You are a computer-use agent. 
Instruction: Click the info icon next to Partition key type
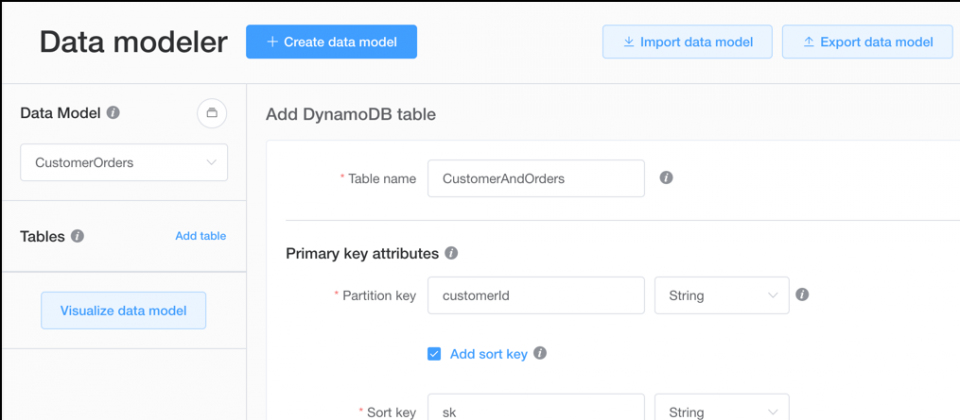coord(802,295)
